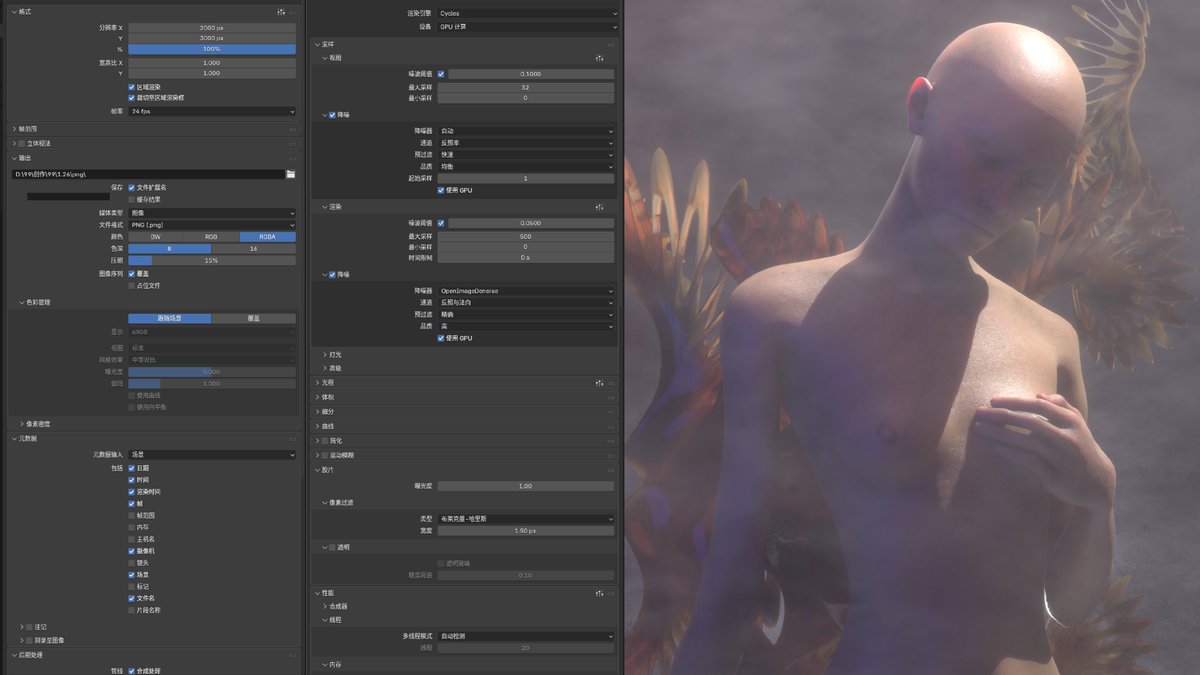Open the 元数据输入 场景 dropdown

pos(212,454)
